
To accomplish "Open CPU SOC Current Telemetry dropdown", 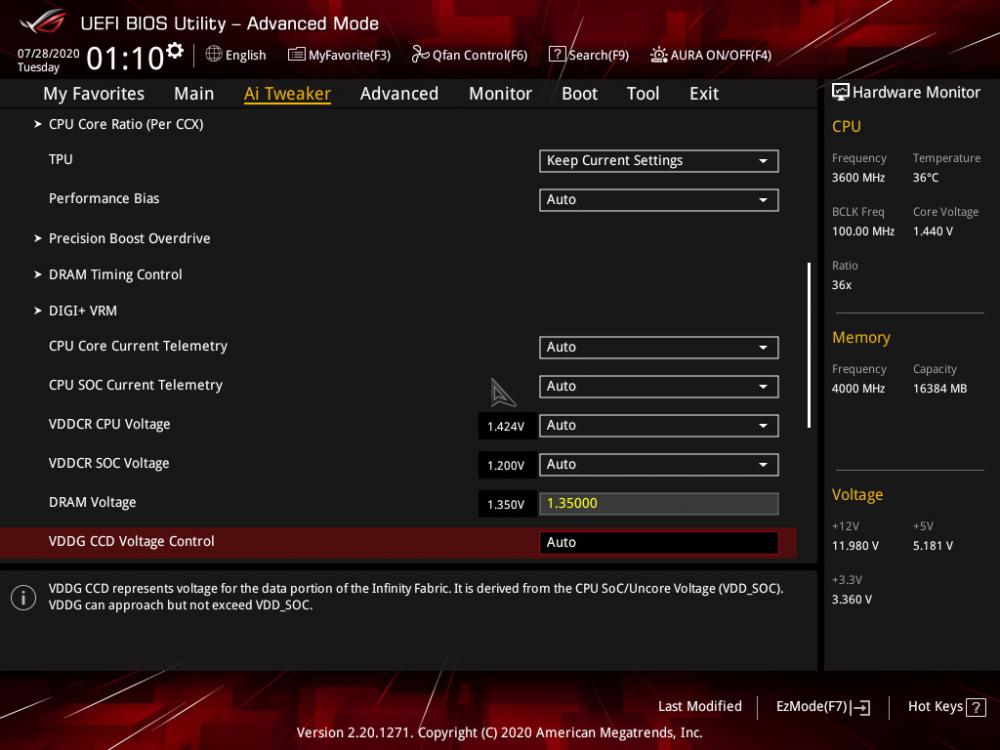I will (659, 386).
